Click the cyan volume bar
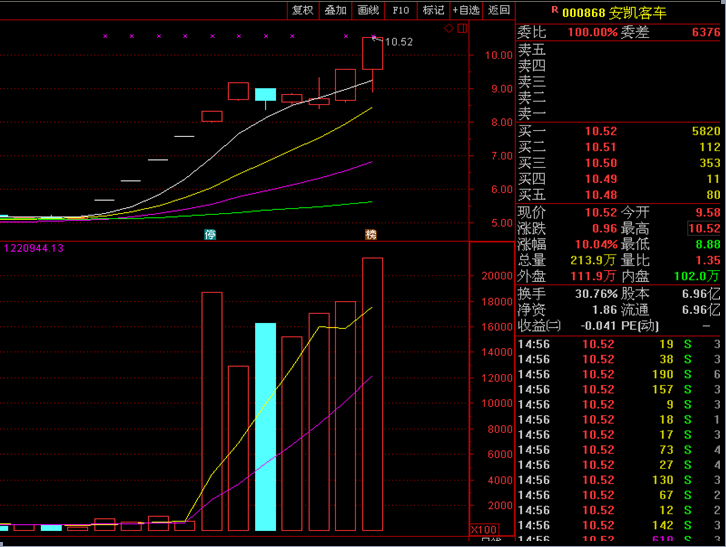The height and width of the screenshot is (547, 726). coord(265,426)
